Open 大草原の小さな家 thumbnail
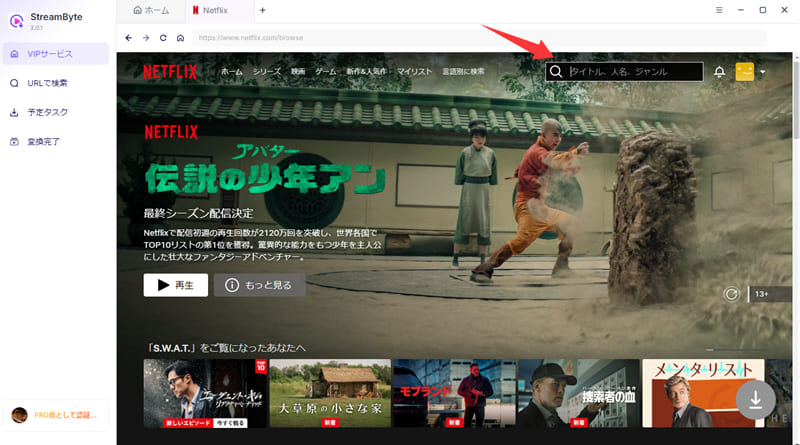The width and height of the screenshot is (800, 445). [330, 393]
